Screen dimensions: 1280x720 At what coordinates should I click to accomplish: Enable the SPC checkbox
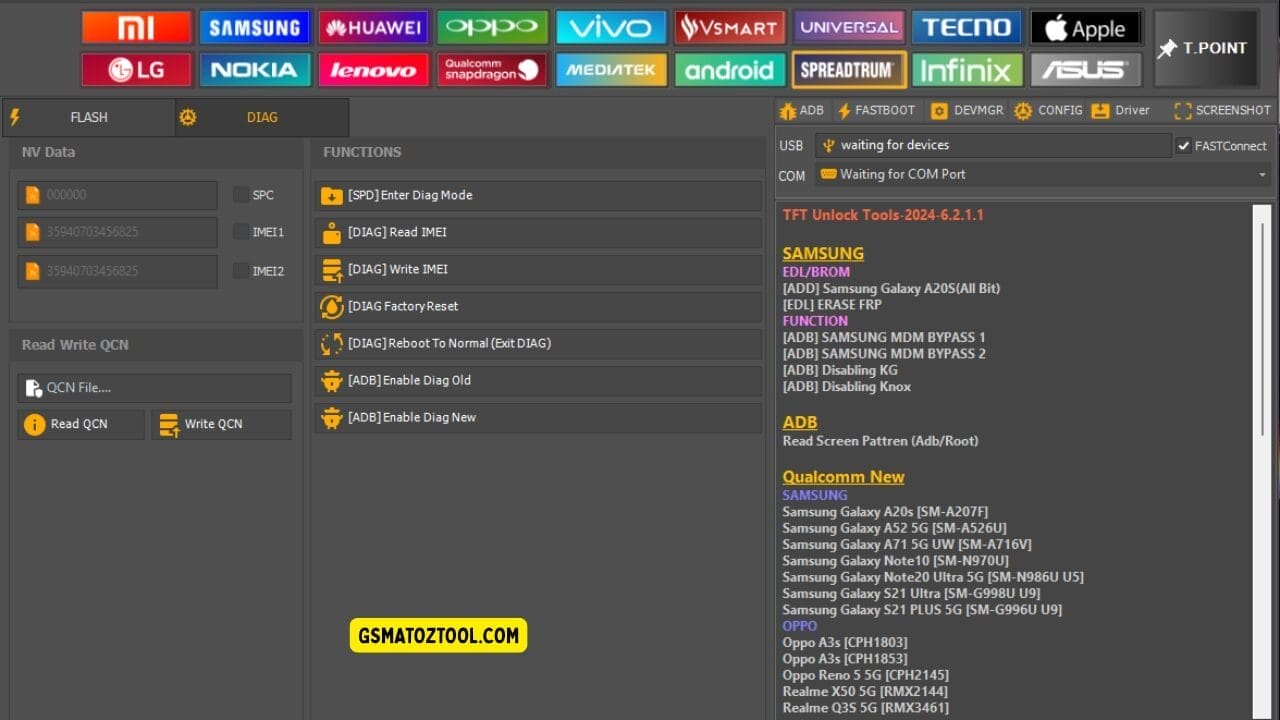point(240,195)
